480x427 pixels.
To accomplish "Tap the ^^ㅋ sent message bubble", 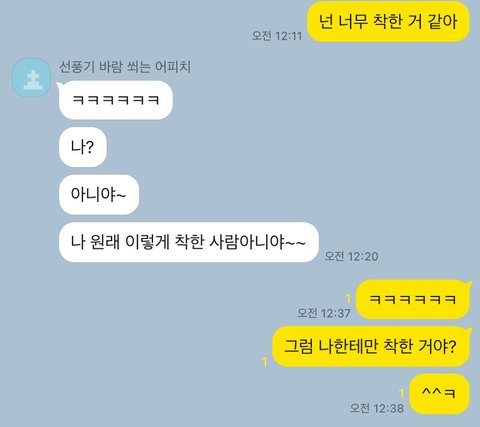I will (439, 394).
